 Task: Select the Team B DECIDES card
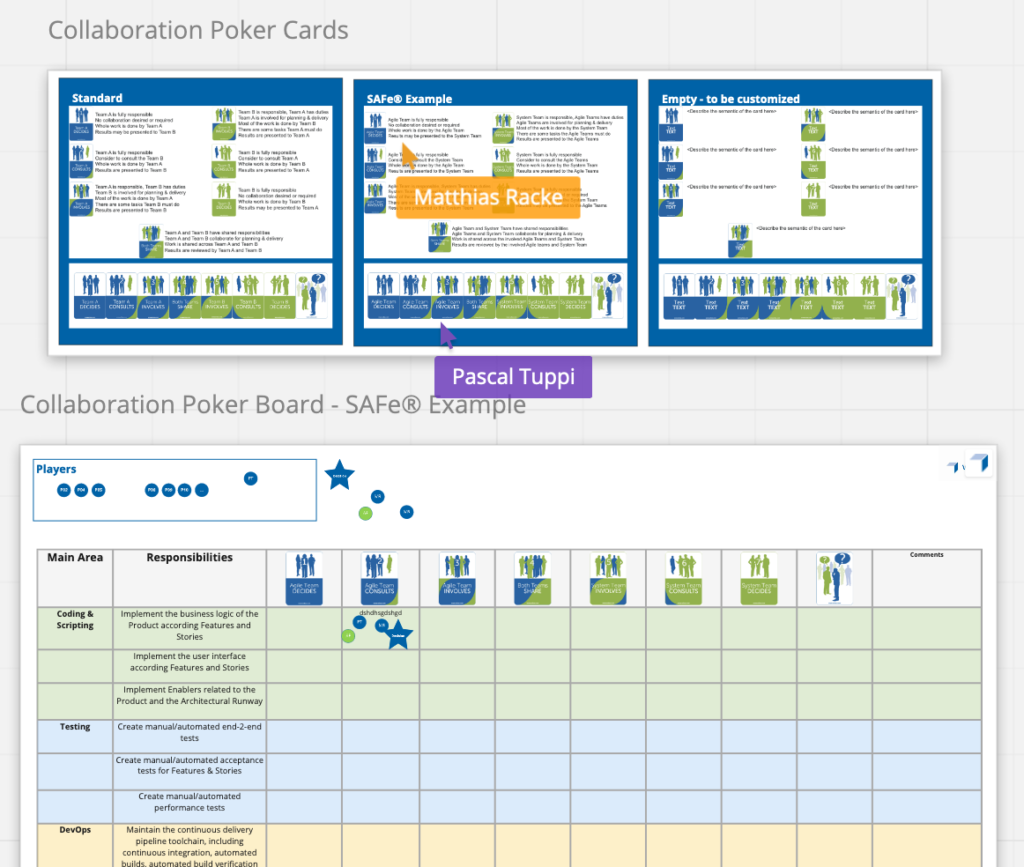280,296
